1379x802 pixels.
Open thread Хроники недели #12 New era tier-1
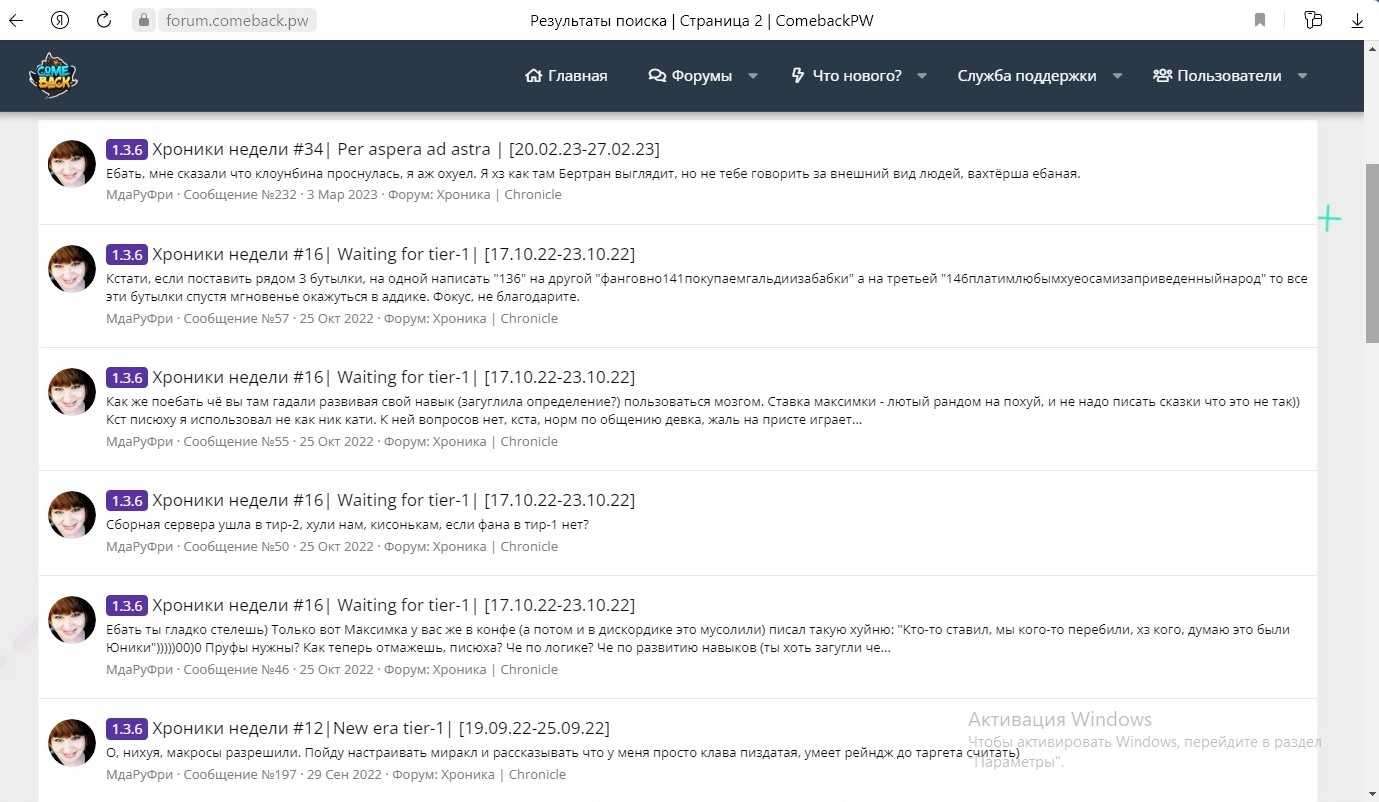point(380,728)
